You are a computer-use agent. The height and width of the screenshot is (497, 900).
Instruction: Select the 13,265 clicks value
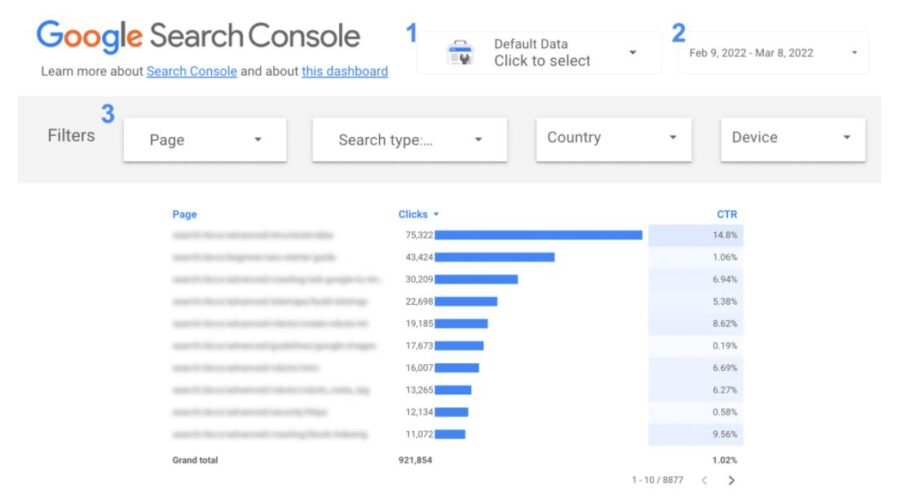(419, 390)
